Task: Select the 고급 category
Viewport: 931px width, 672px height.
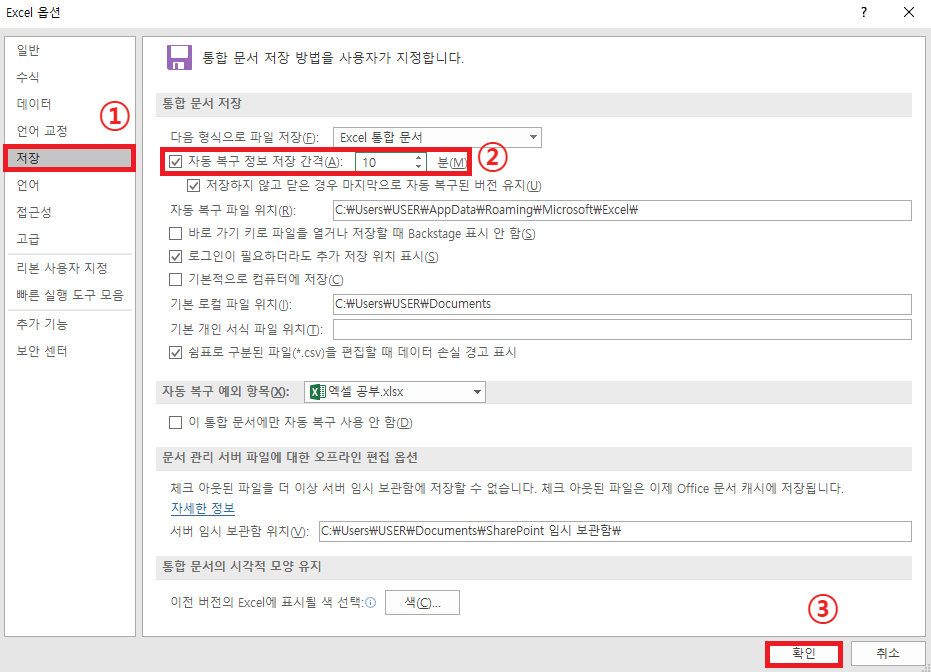Action: (x=69, y=239)
